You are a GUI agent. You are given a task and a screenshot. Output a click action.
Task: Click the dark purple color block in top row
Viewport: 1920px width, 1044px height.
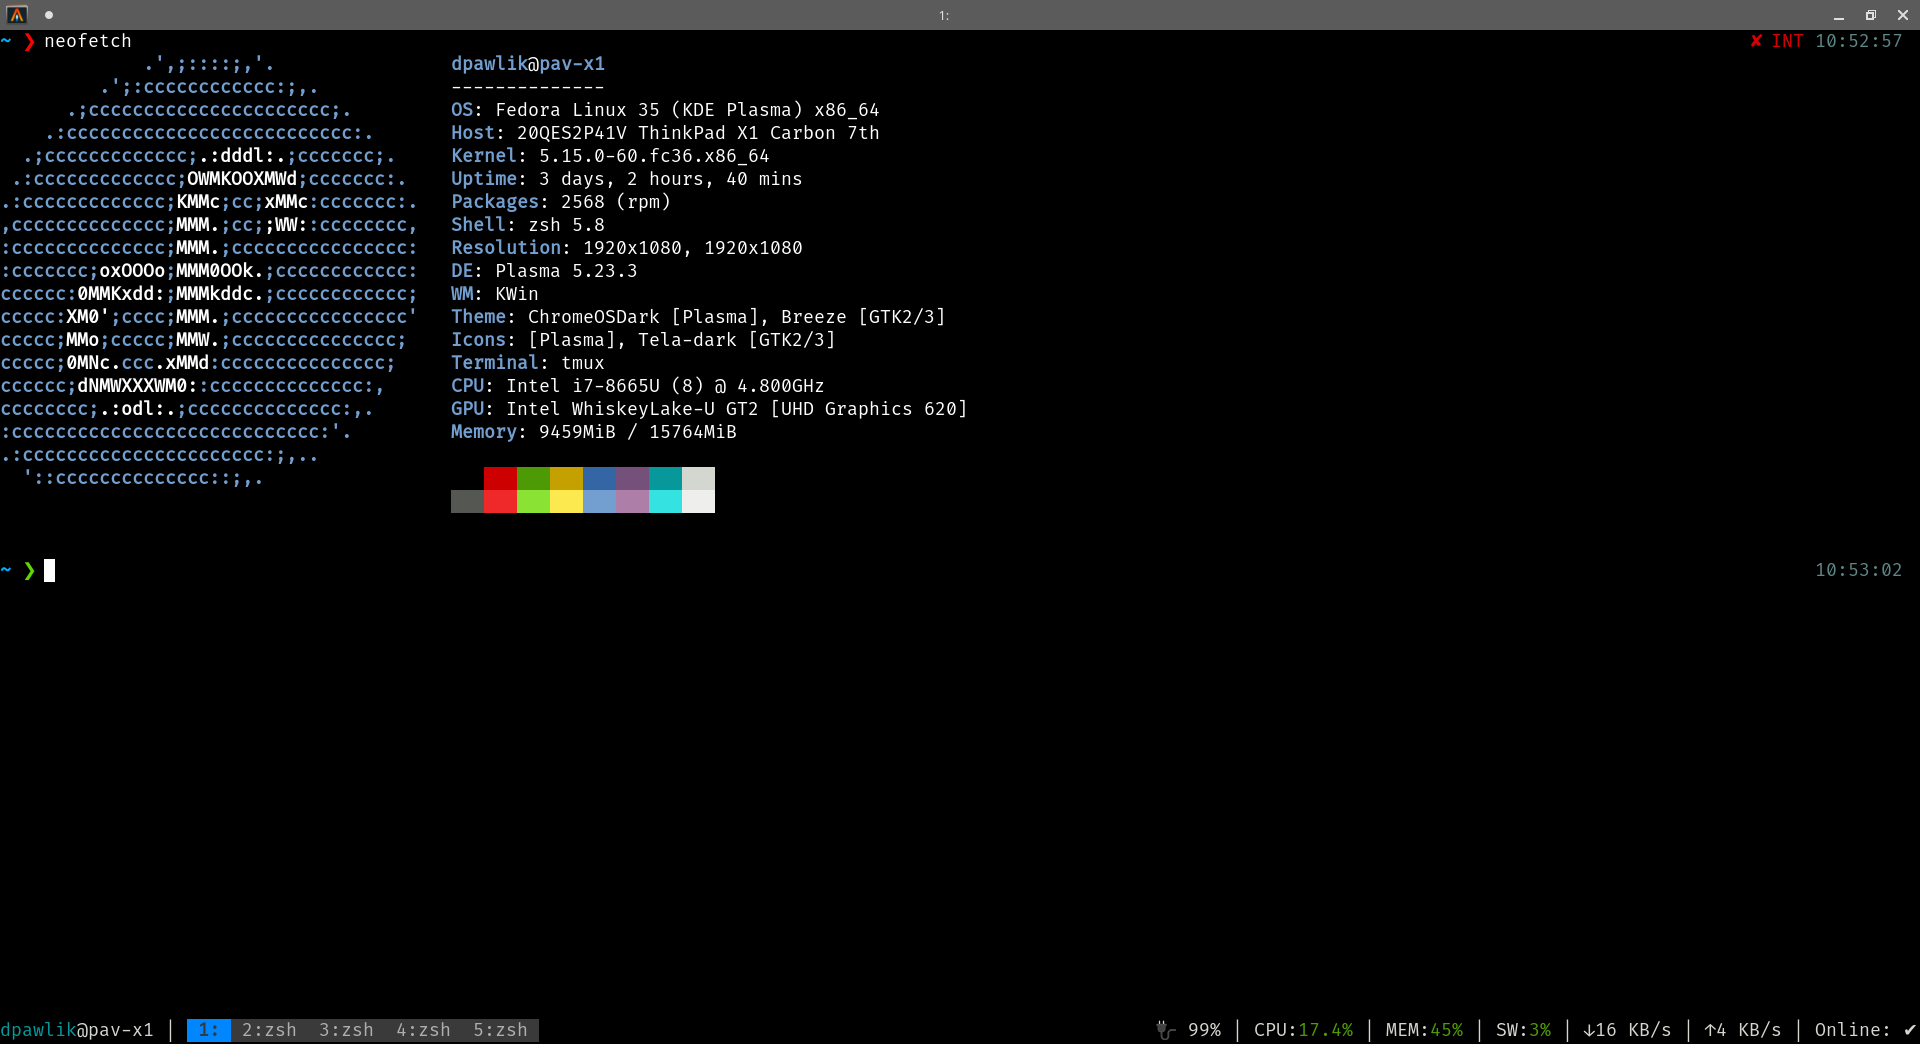(x=632, y=478)
